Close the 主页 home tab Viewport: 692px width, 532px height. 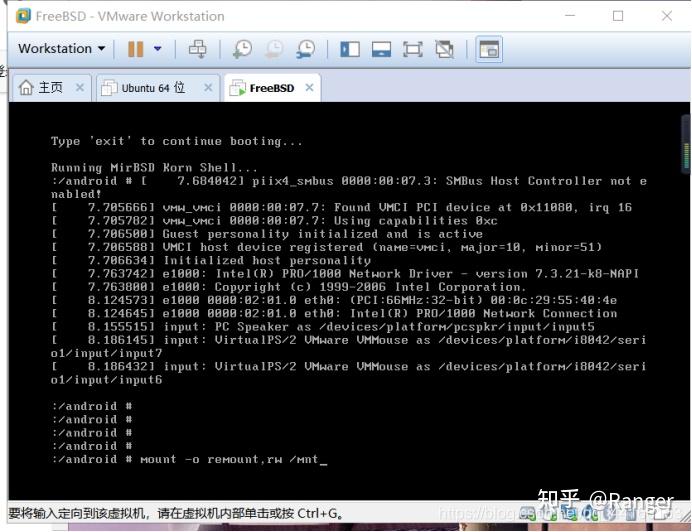click(79, 87)
